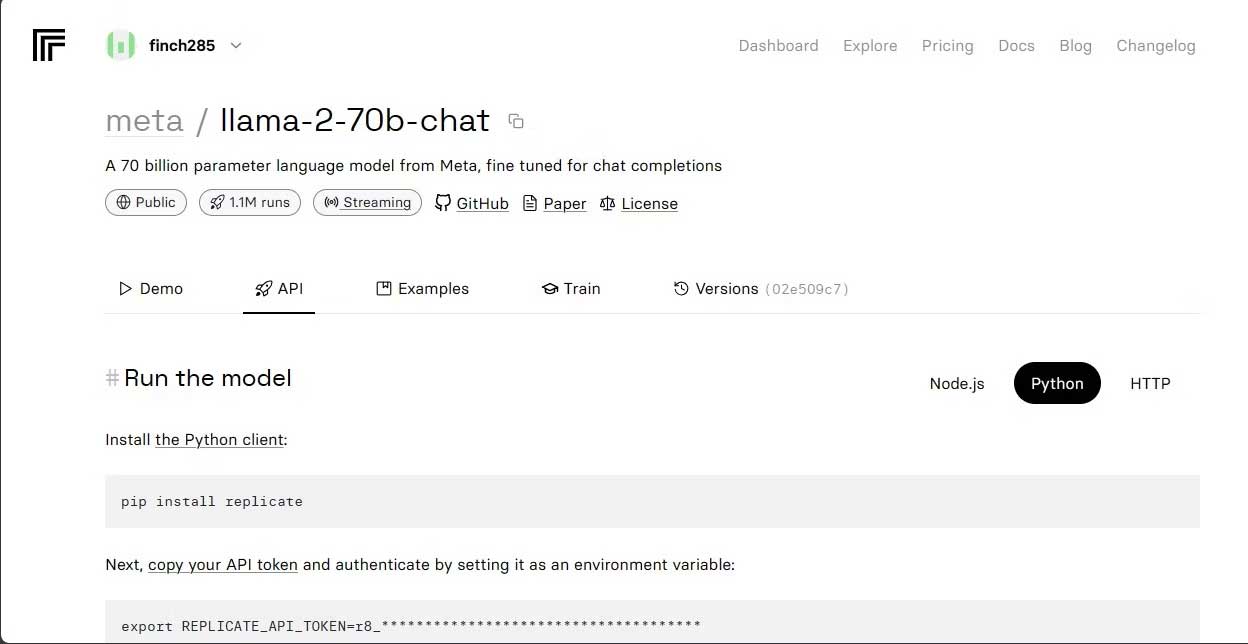The image size is (1248, 644).
Task: Go to the Pricing page
Action: (x=947, y=45)
